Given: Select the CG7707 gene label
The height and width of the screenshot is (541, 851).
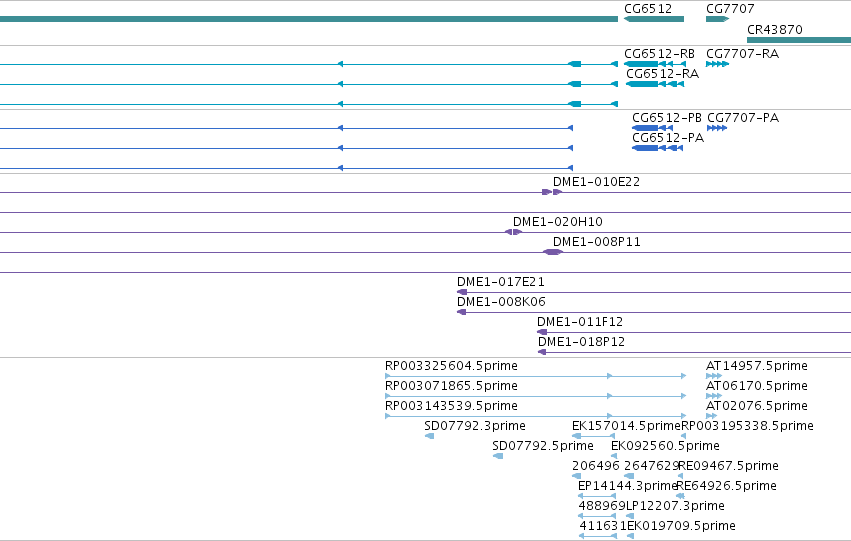Looking at the screenshot, I should point(730,9).
